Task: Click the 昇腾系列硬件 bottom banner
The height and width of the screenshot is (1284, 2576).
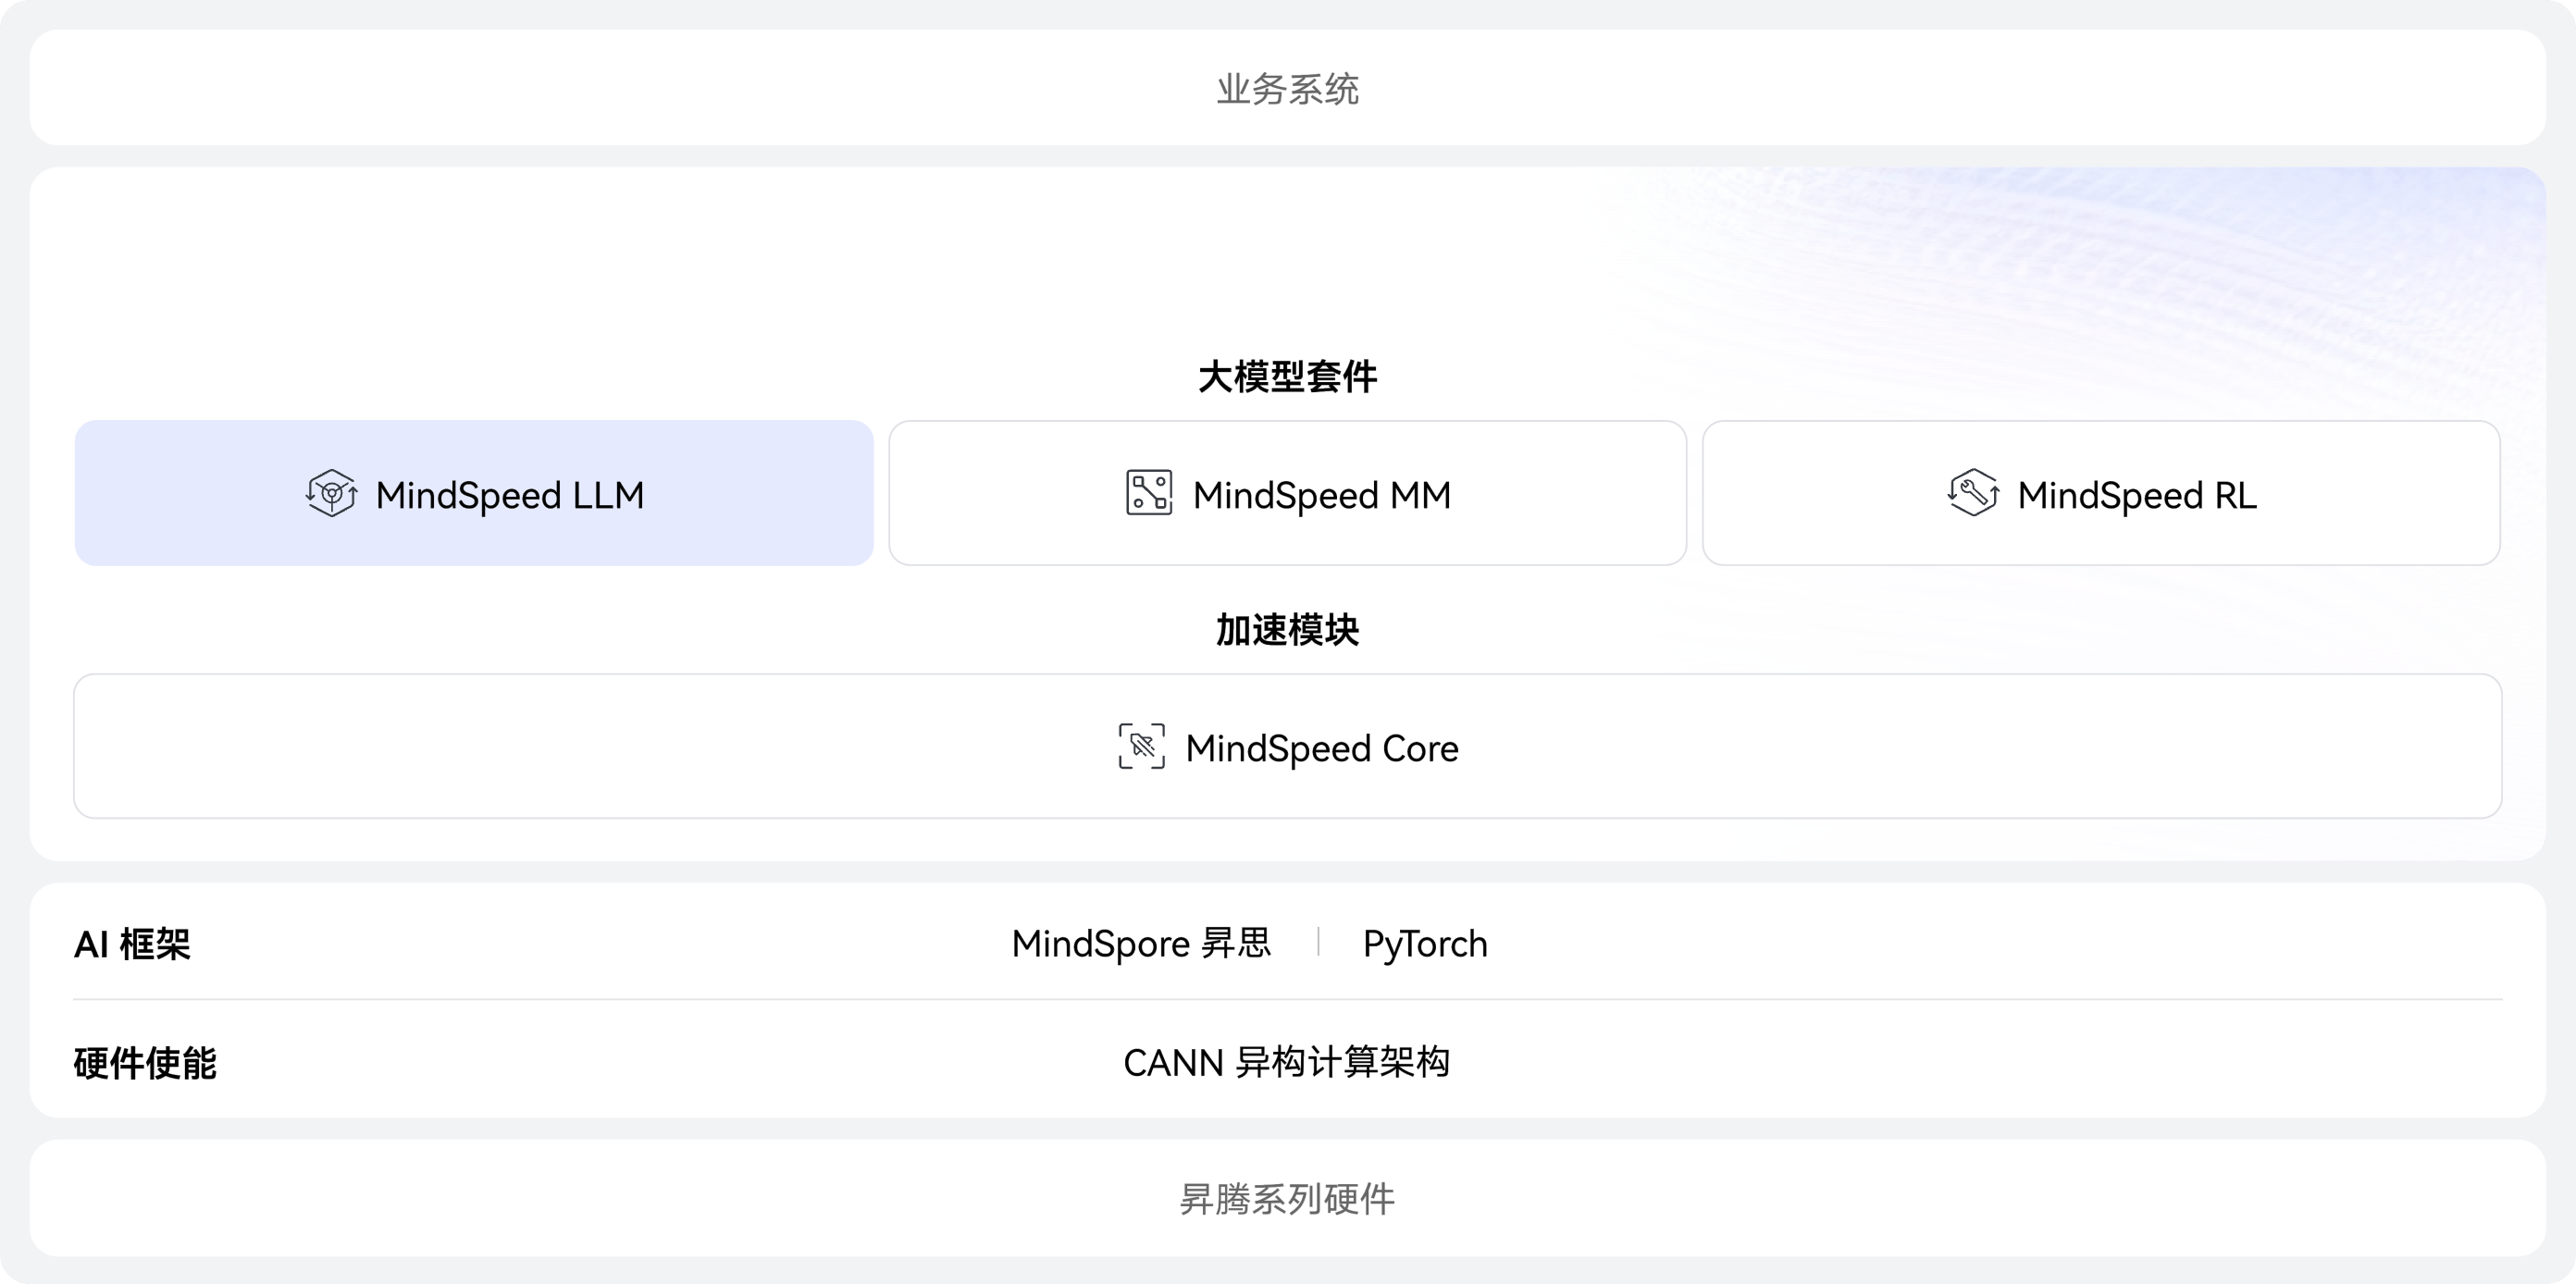Action: point(1287,1198)
